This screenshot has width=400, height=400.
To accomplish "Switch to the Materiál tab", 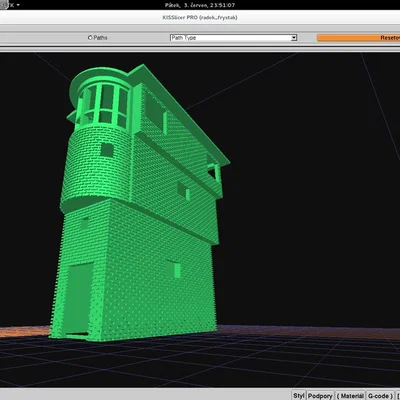I will coord(350,396).
